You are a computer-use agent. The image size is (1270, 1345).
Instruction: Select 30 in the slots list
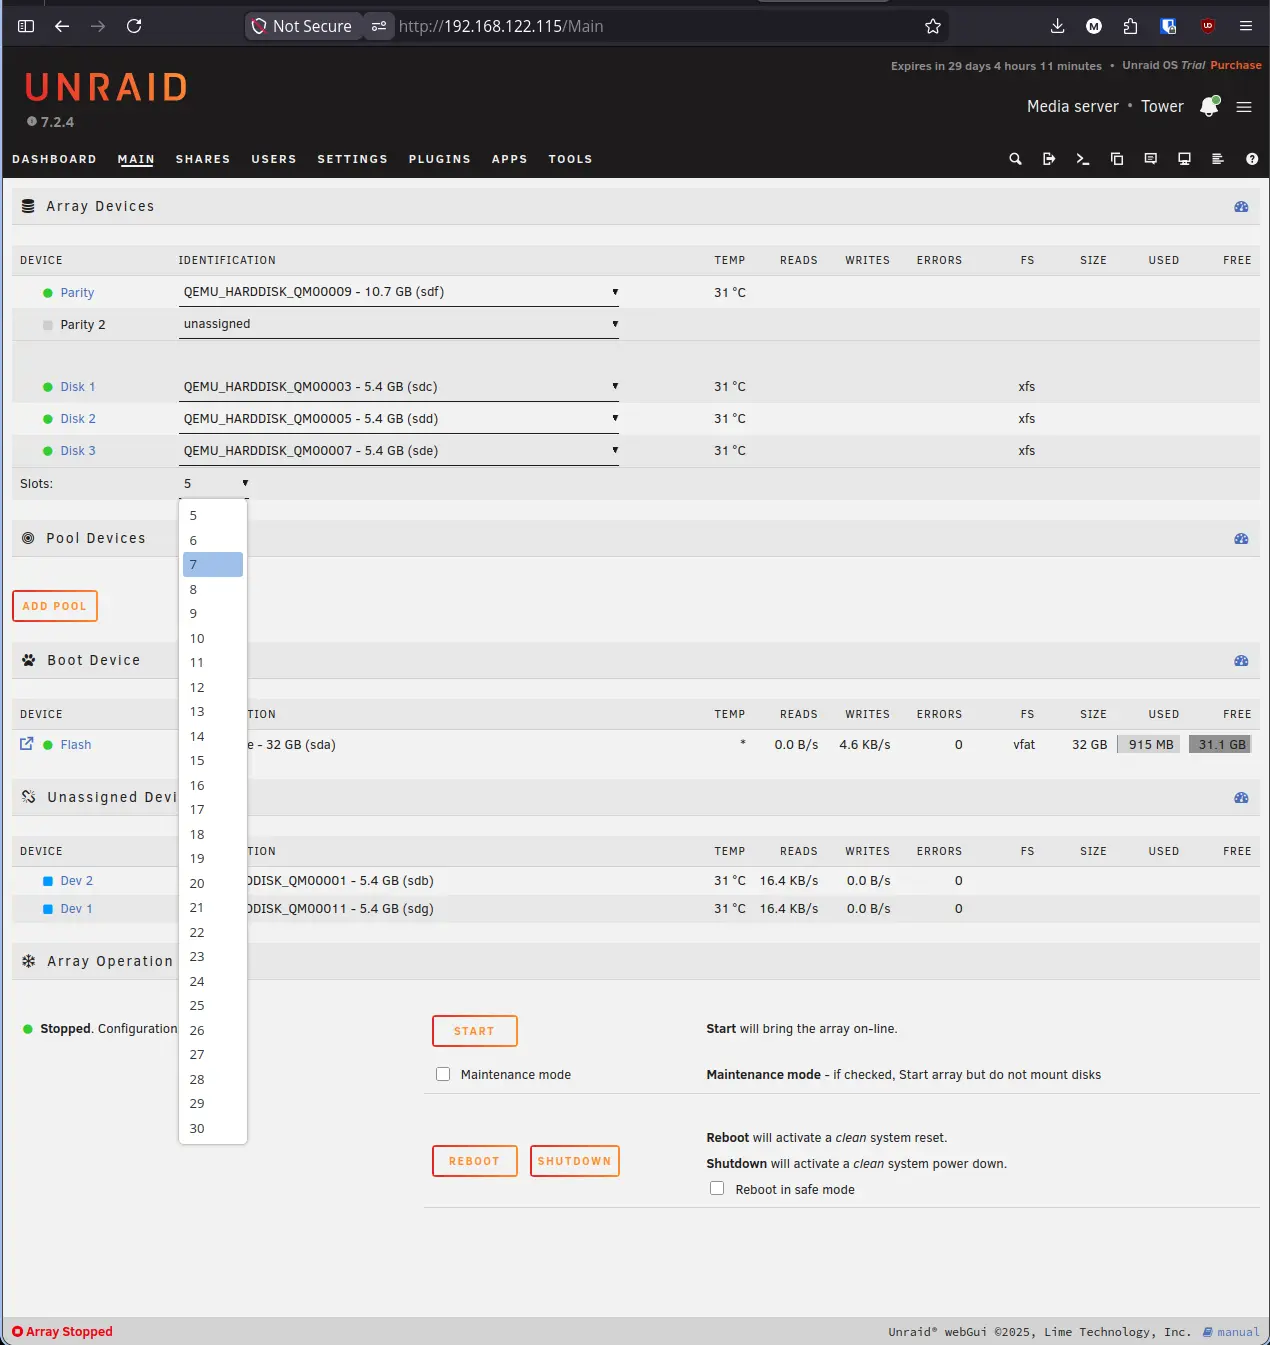coord(213,1129)
